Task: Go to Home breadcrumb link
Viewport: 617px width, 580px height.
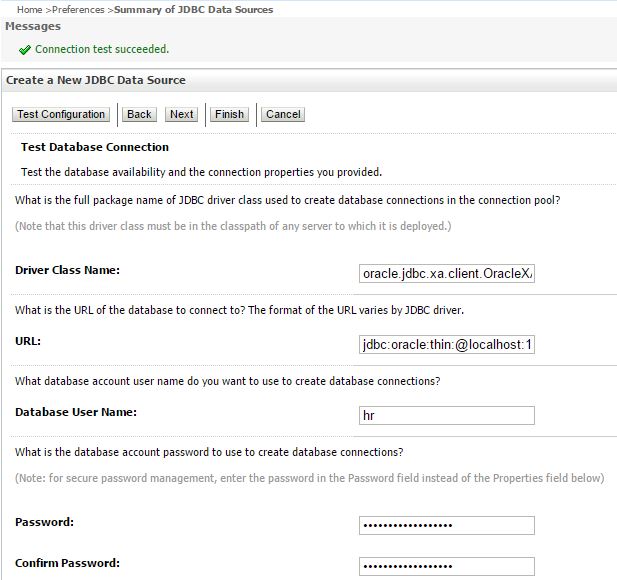Action: tap(29, 10)
